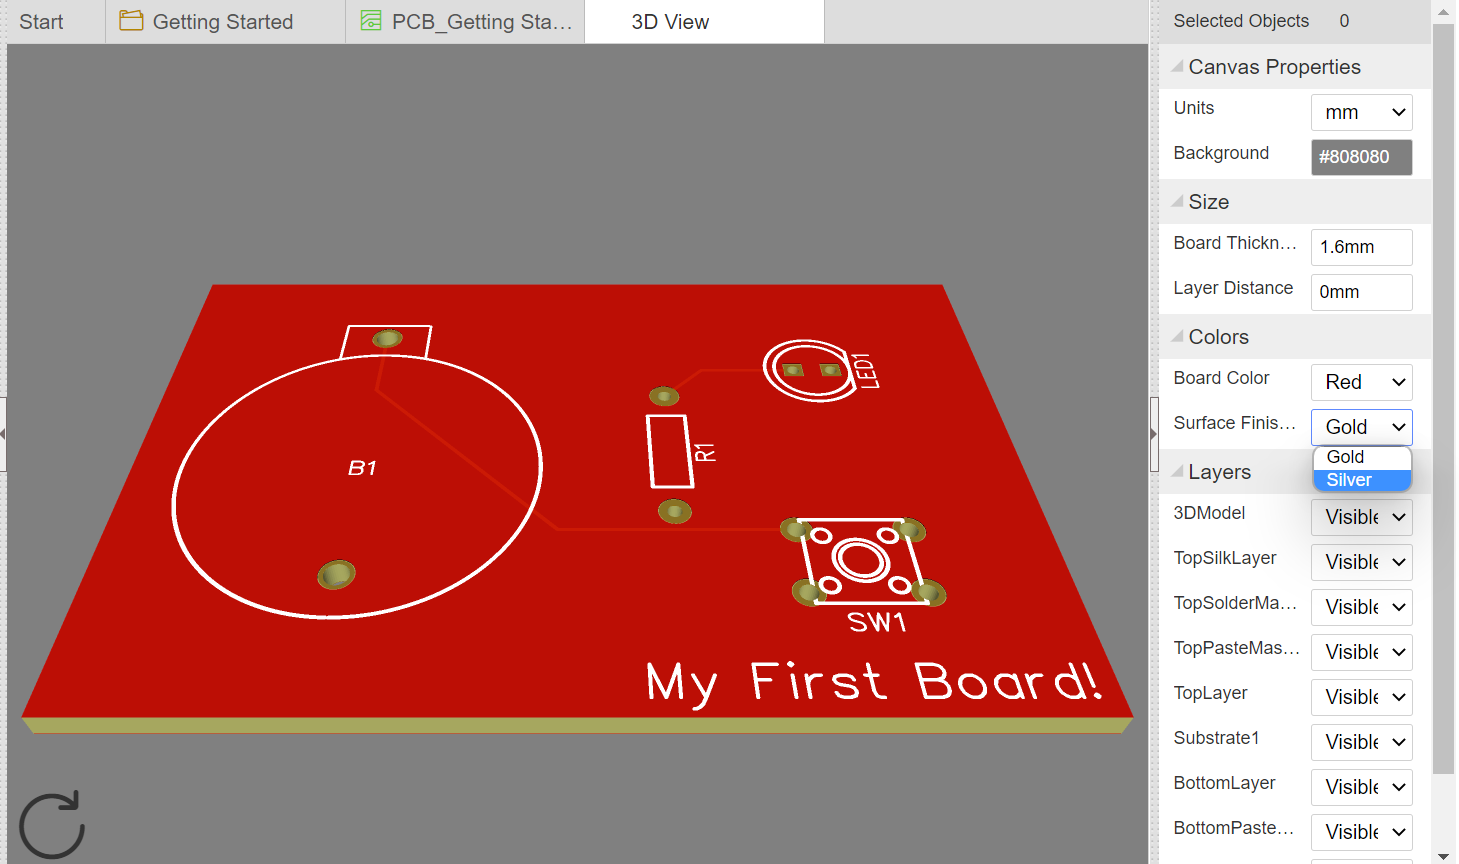The height and width of the screenshot is (864, 1459).
Task: Change 3DModel visibility setting
Action: (x=1361, y=517)
